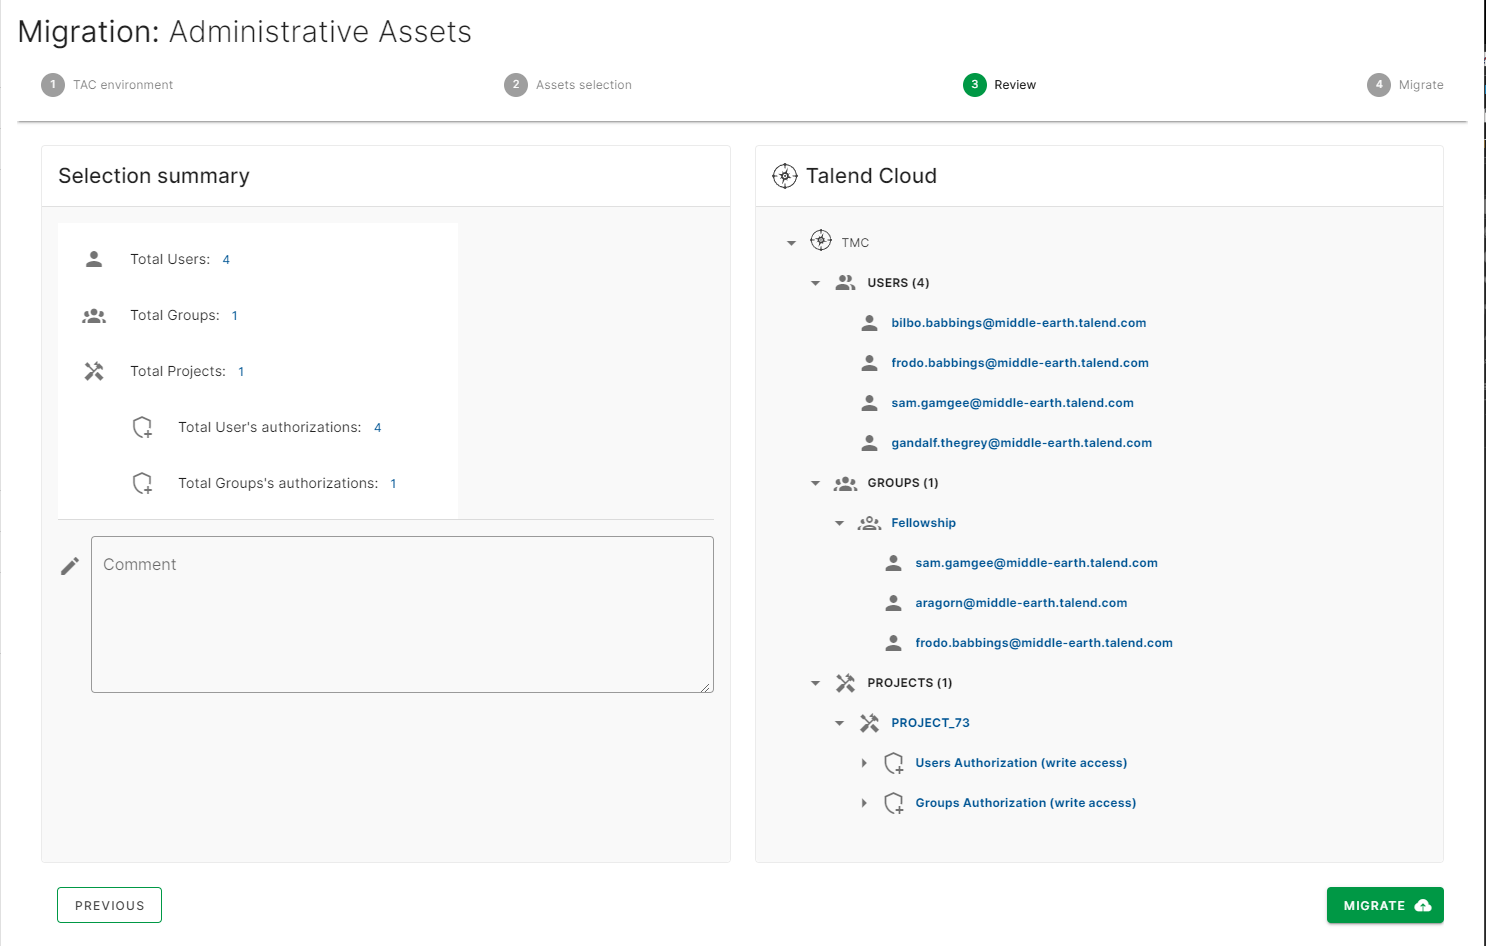1486x946 pixels.
Task: Select aragorn@middle-earth.talend.com in Fellowship group
Action: tap(1020, 603)
